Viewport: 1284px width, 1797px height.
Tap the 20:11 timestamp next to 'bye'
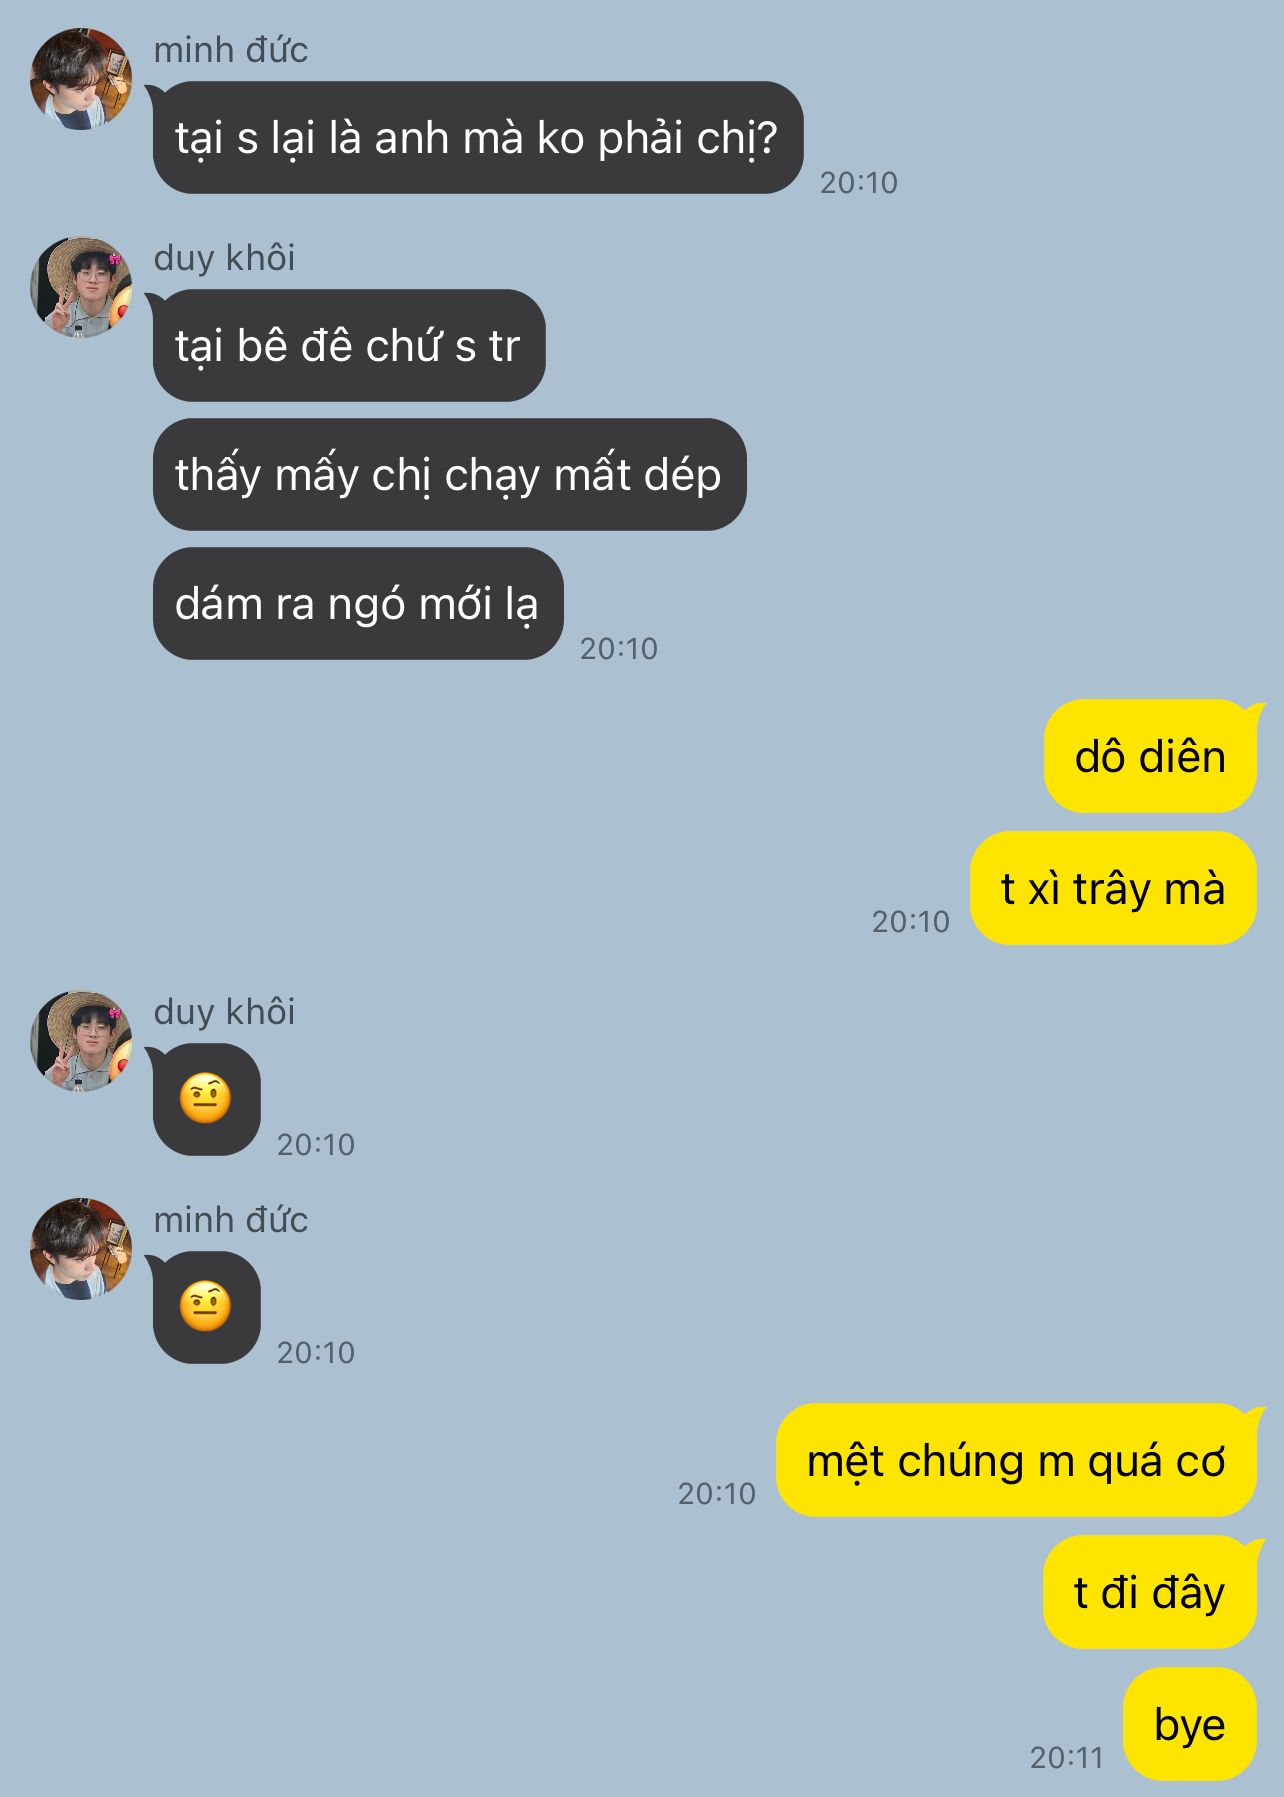1066,1758
